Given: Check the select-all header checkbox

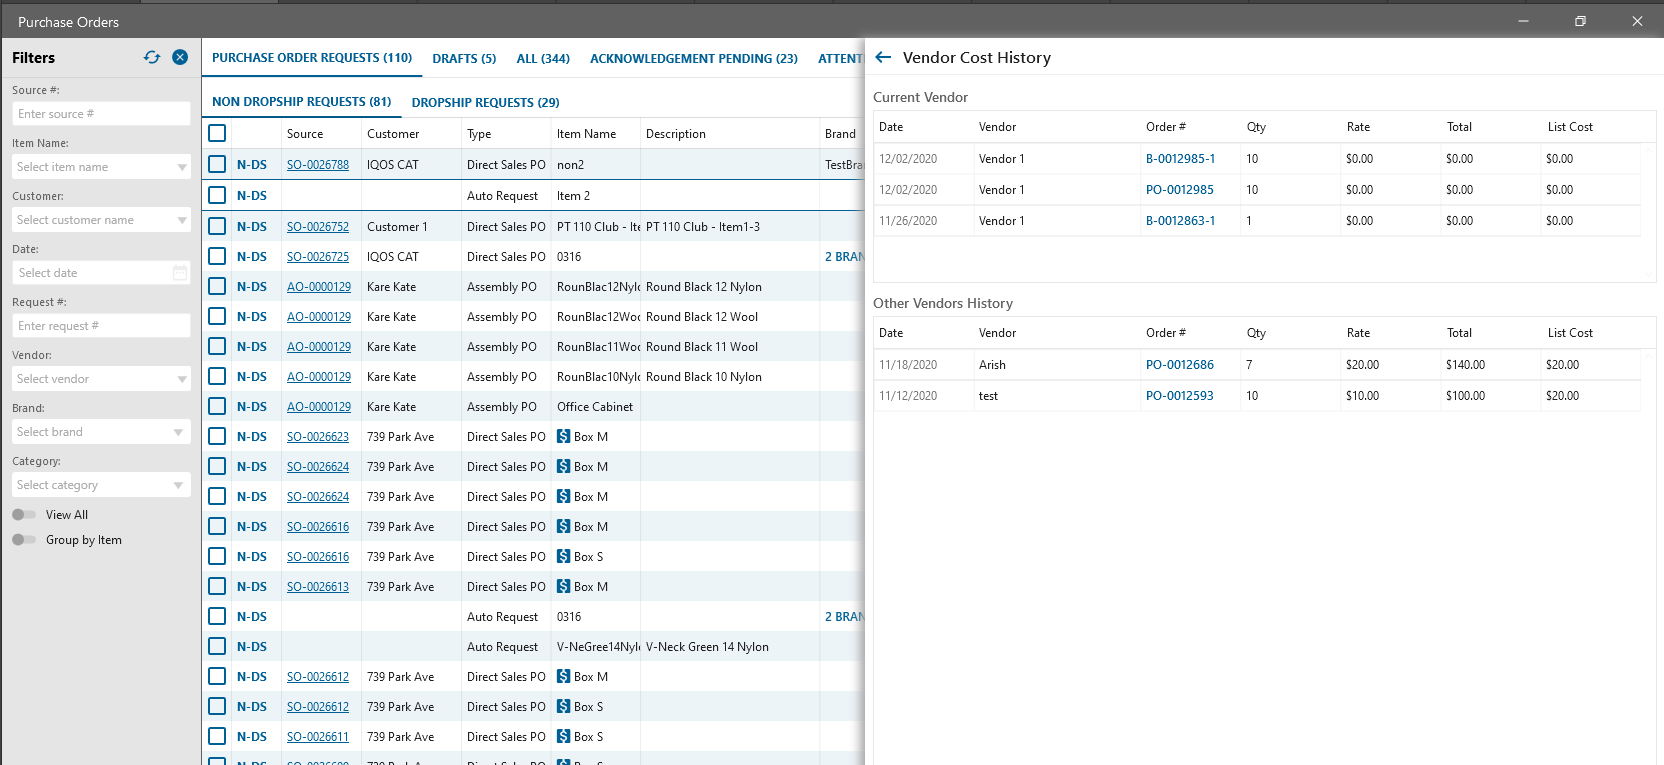Looking at the screenshot, I should click(x=217, y=133).
